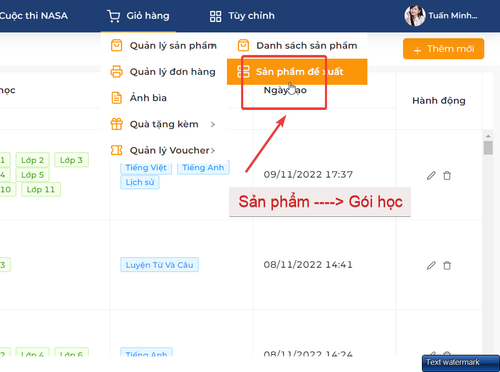This screenshot has width=500, height=372.
Task: Open Danh sách sản phẩm submenu entry
Action: [297, 45]
